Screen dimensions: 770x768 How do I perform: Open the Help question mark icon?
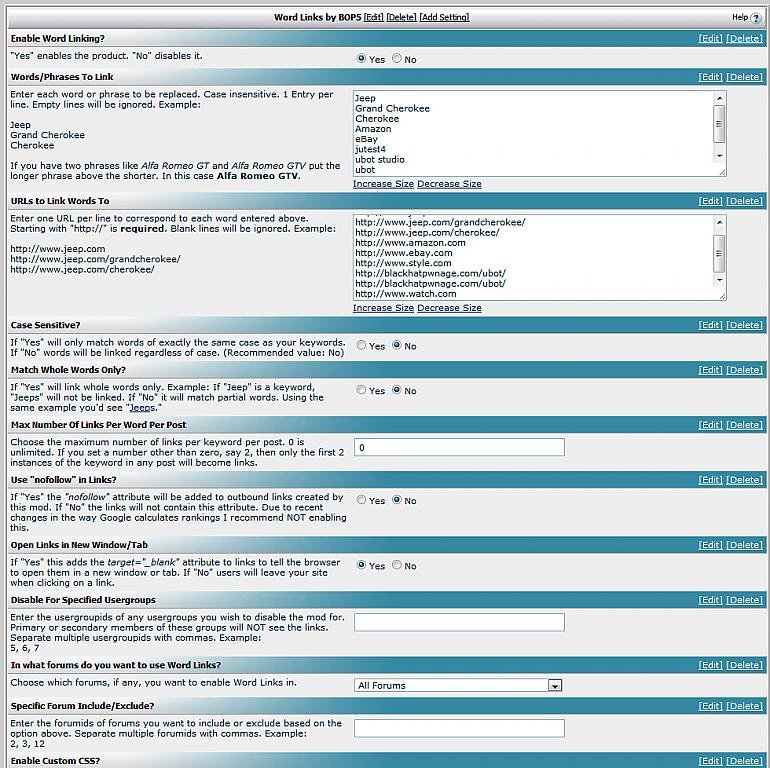(756, 18)
